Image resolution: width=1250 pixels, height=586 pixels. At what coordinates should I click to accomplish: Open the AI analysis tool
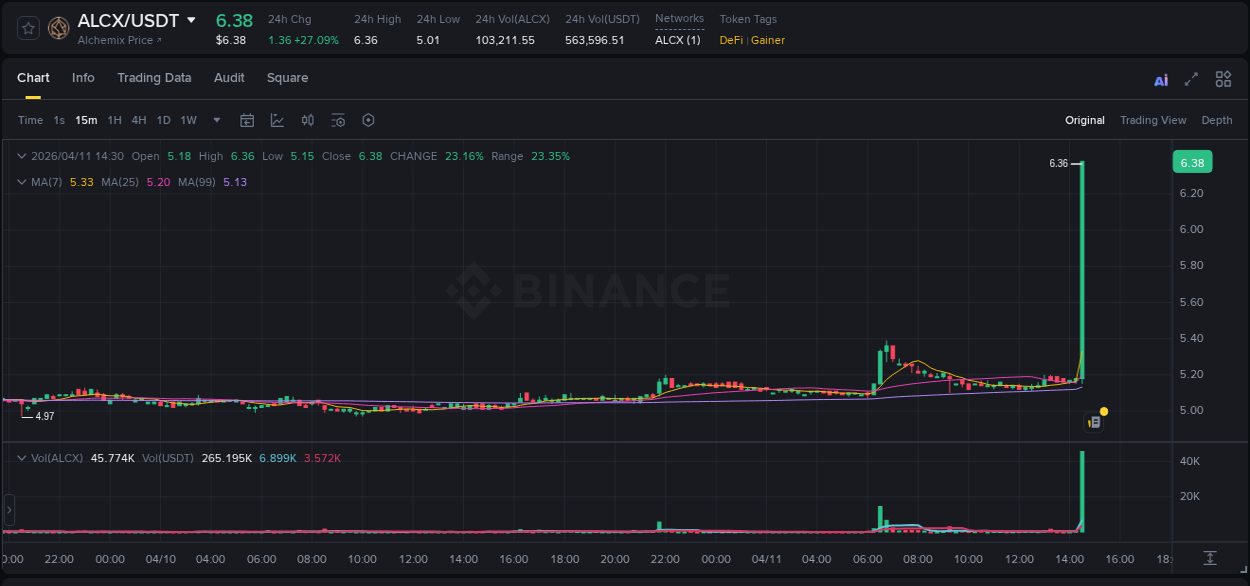click(x=1161, y=80)
